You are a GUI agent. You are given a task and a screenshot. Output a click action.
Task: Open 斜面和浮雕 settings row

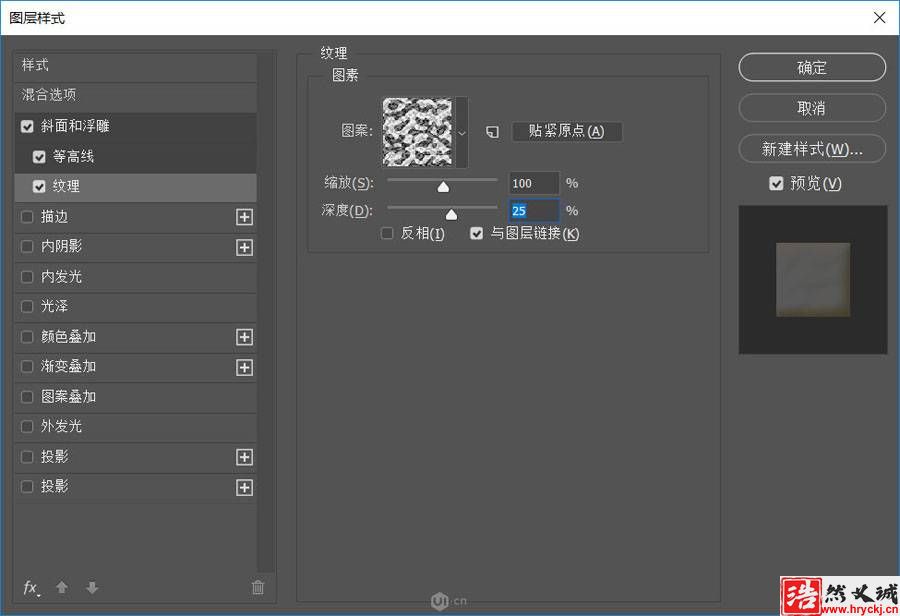135,126
